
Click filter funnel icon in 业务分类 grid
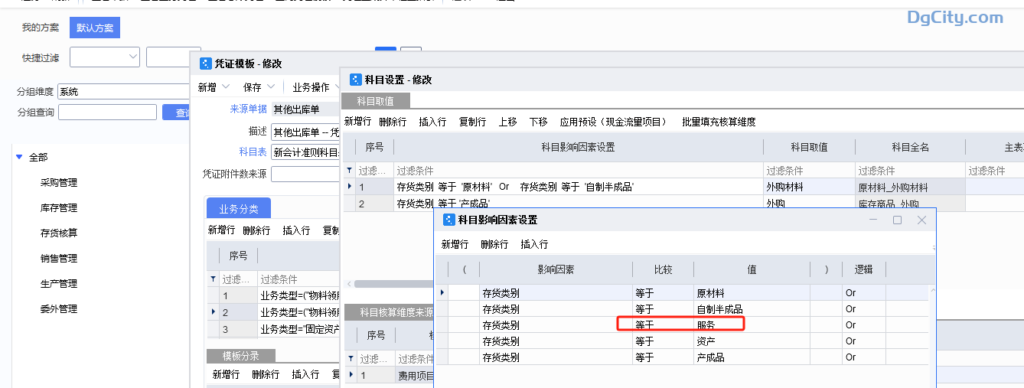pos(212,280)
